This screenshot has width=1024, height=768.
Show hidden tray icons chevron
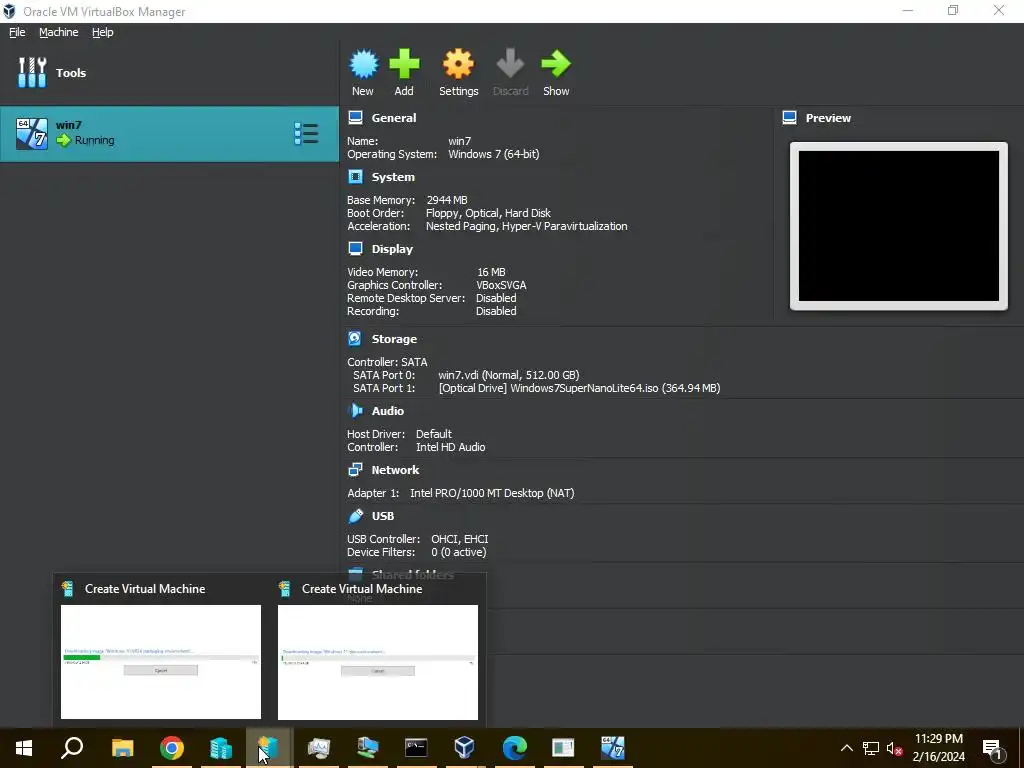[846, 748]
